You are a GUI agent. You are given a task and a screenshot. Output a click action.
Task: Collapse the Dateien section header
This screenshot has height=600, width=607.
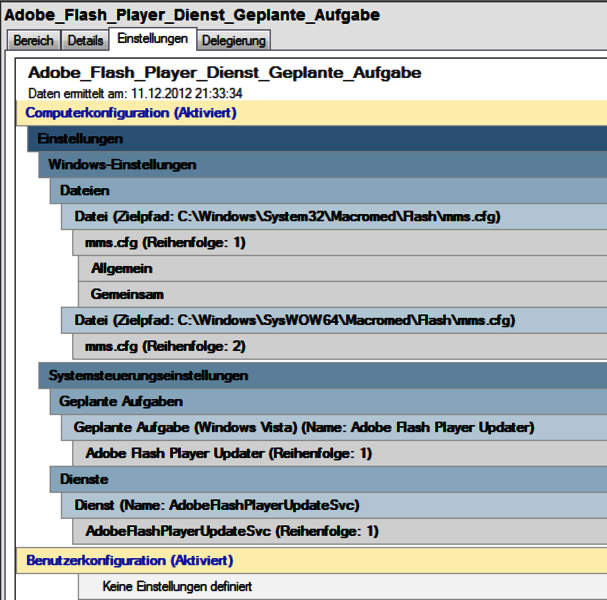pos(328,190)
